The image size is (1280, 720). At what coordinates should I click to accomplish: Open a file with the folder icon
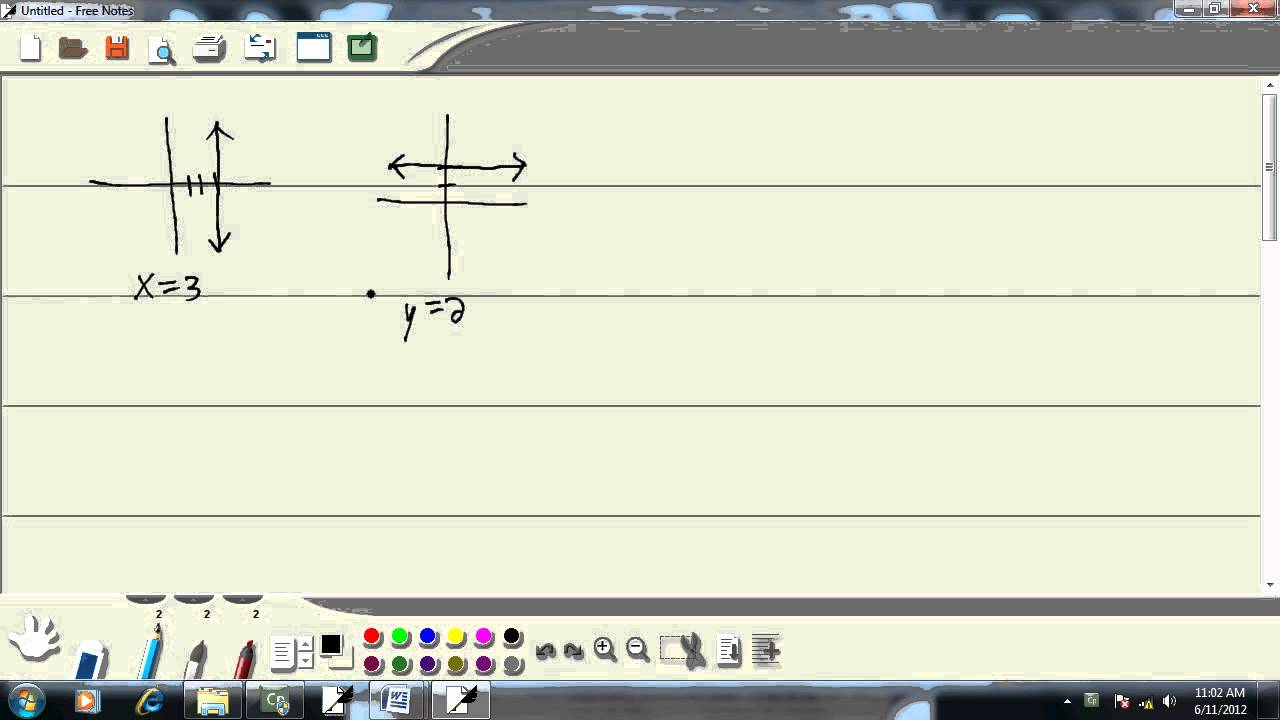pyautogui.click(x=73, y=48)
